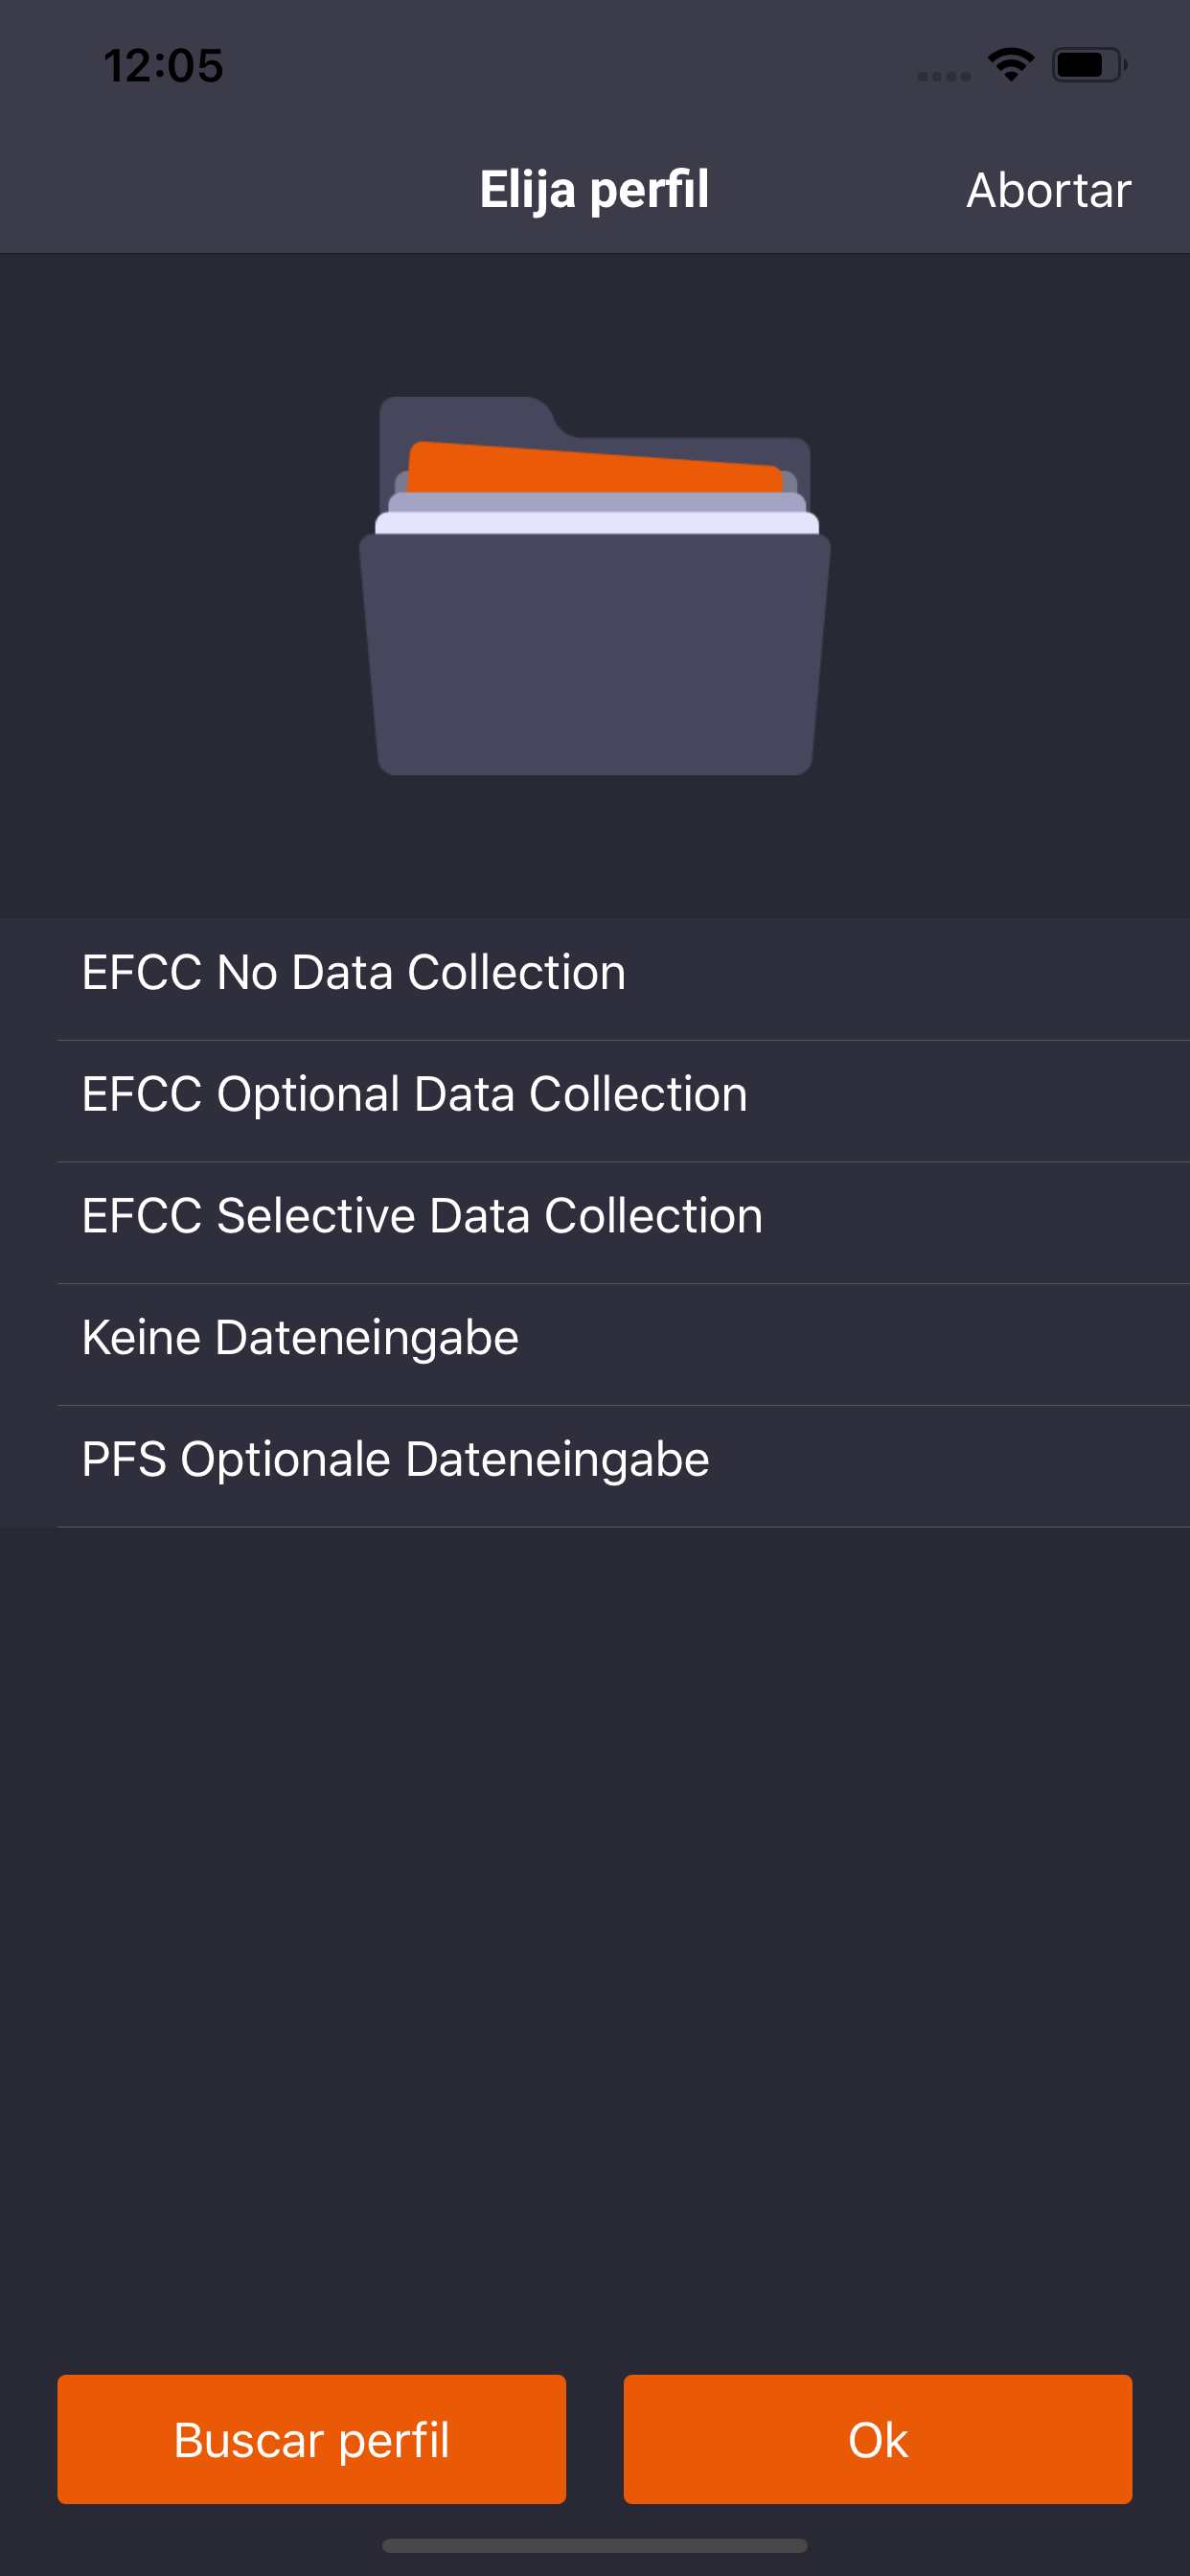Tap the 12:05 clock in the status bar
Screen dimensions: 1190x2576
[163, 66]
